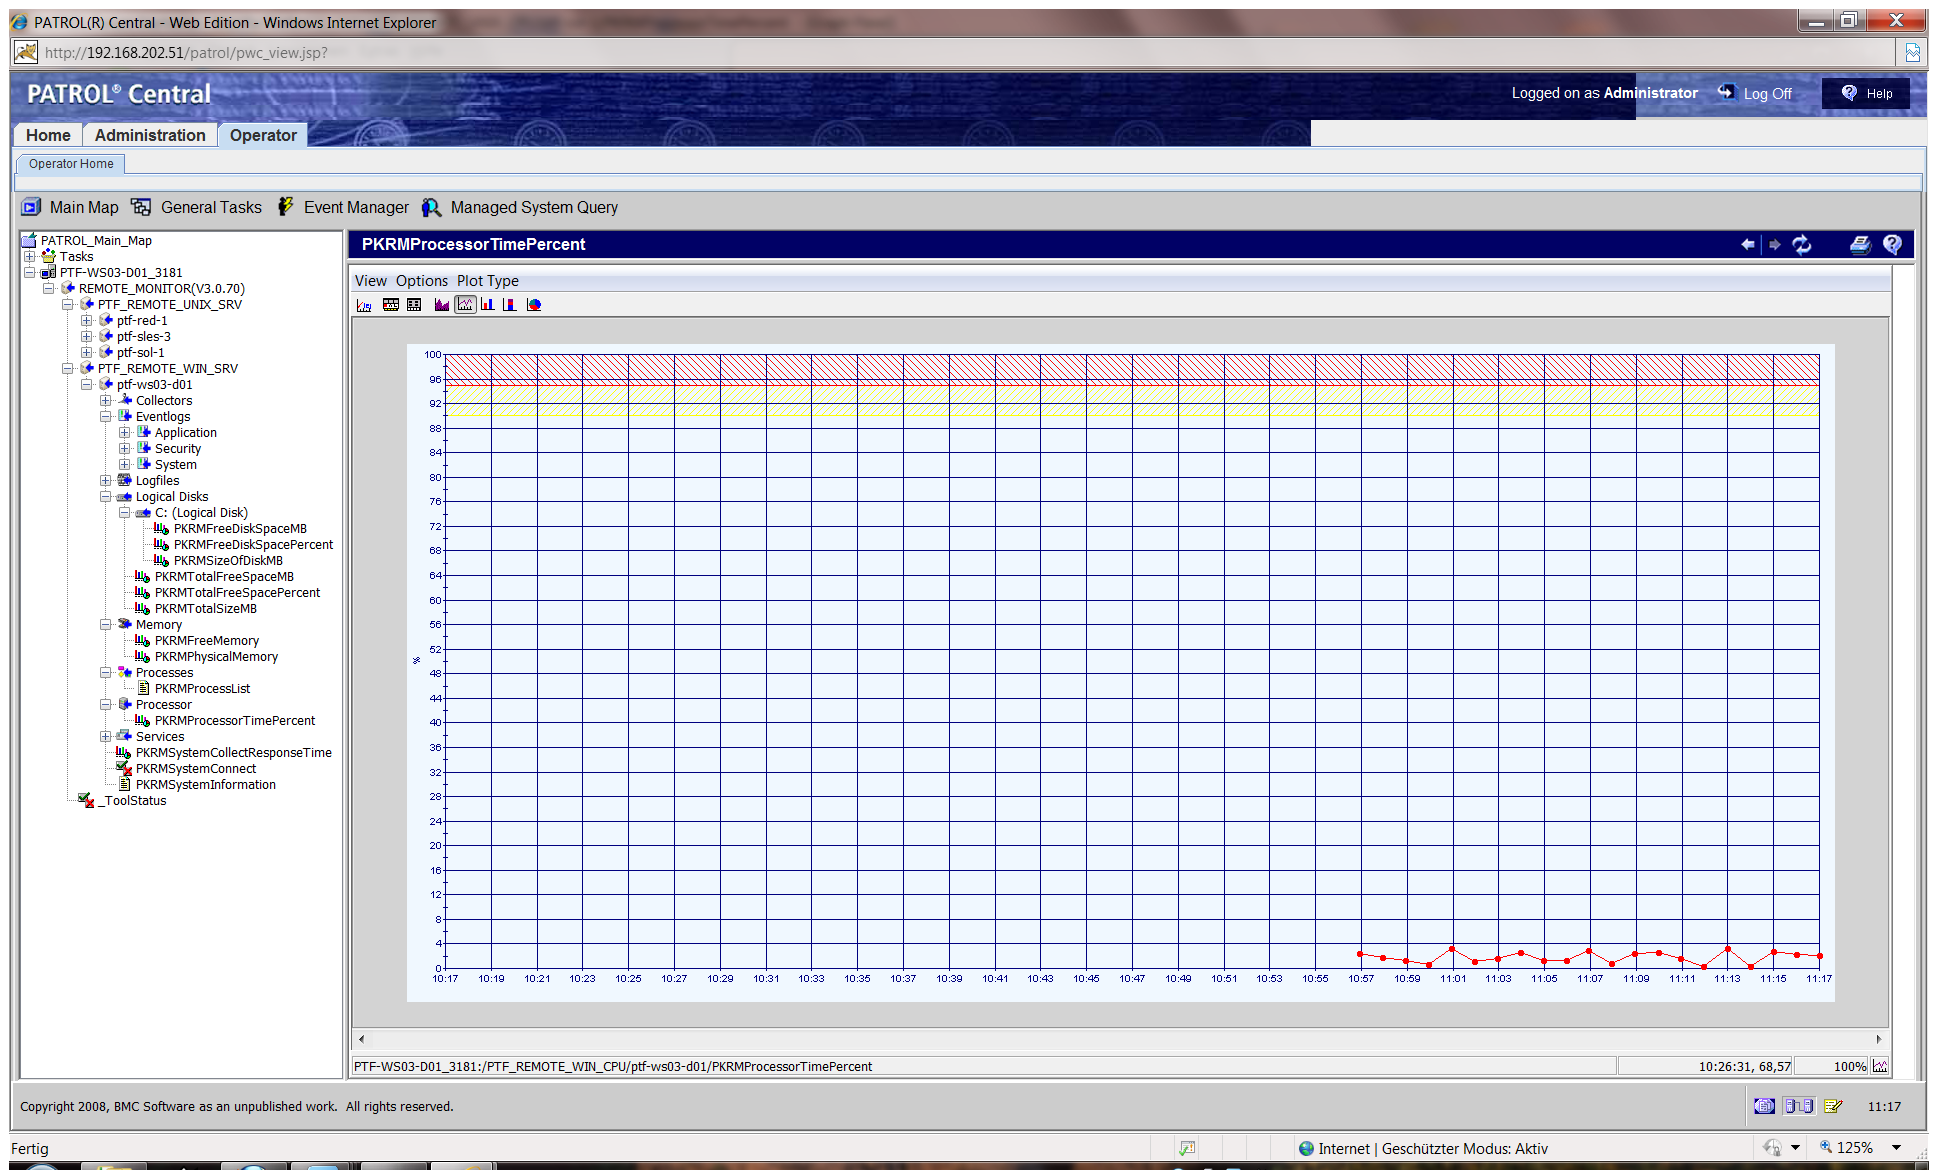This screenshot has height=1170, width=1938.
Task: Open the protected mode security dropdown in status bar
Action: click(1796, 1148)
